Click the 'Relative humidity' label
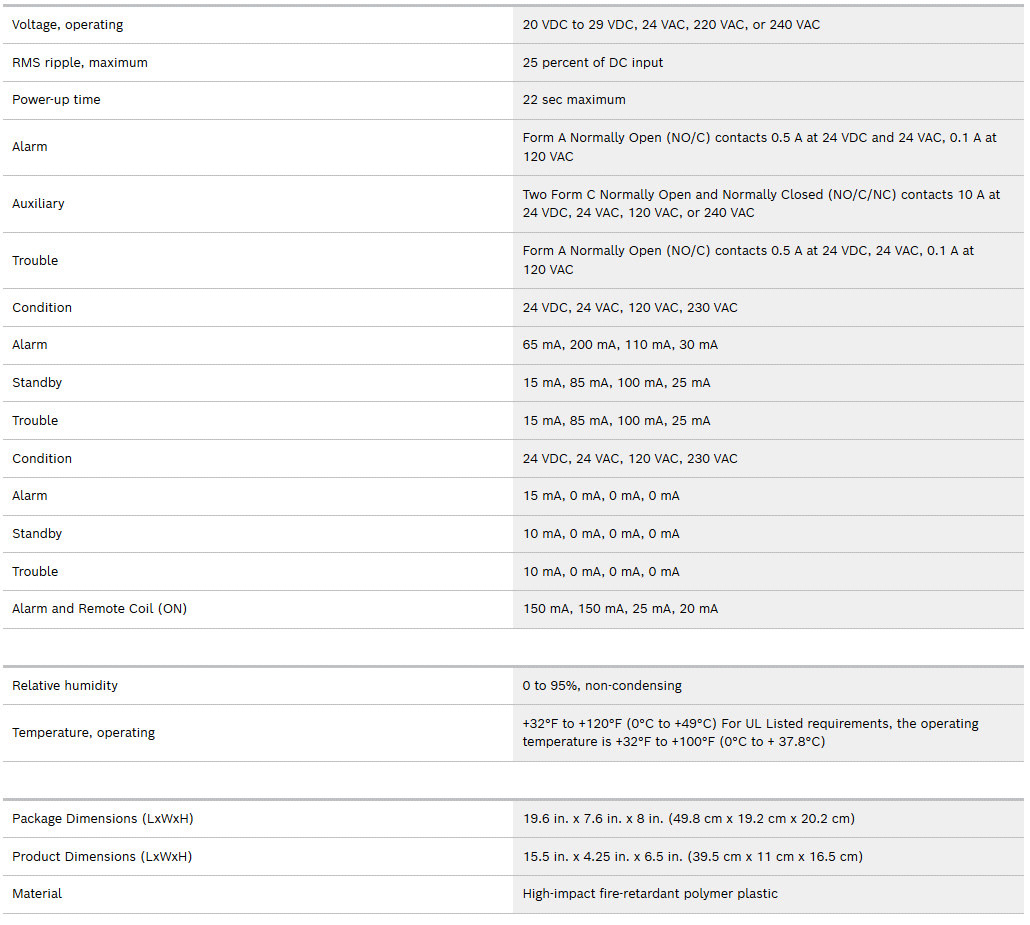 (x=65, y=686)
